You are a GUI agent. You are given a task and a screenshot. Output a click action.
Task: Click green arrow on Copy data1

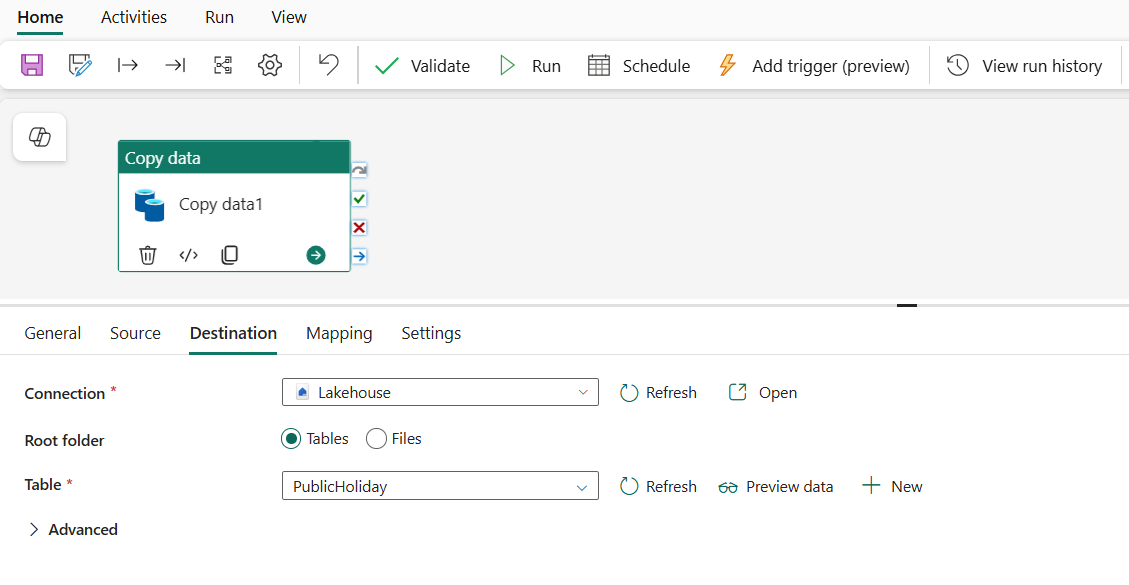pyautogui.click(x=315, y=255)
